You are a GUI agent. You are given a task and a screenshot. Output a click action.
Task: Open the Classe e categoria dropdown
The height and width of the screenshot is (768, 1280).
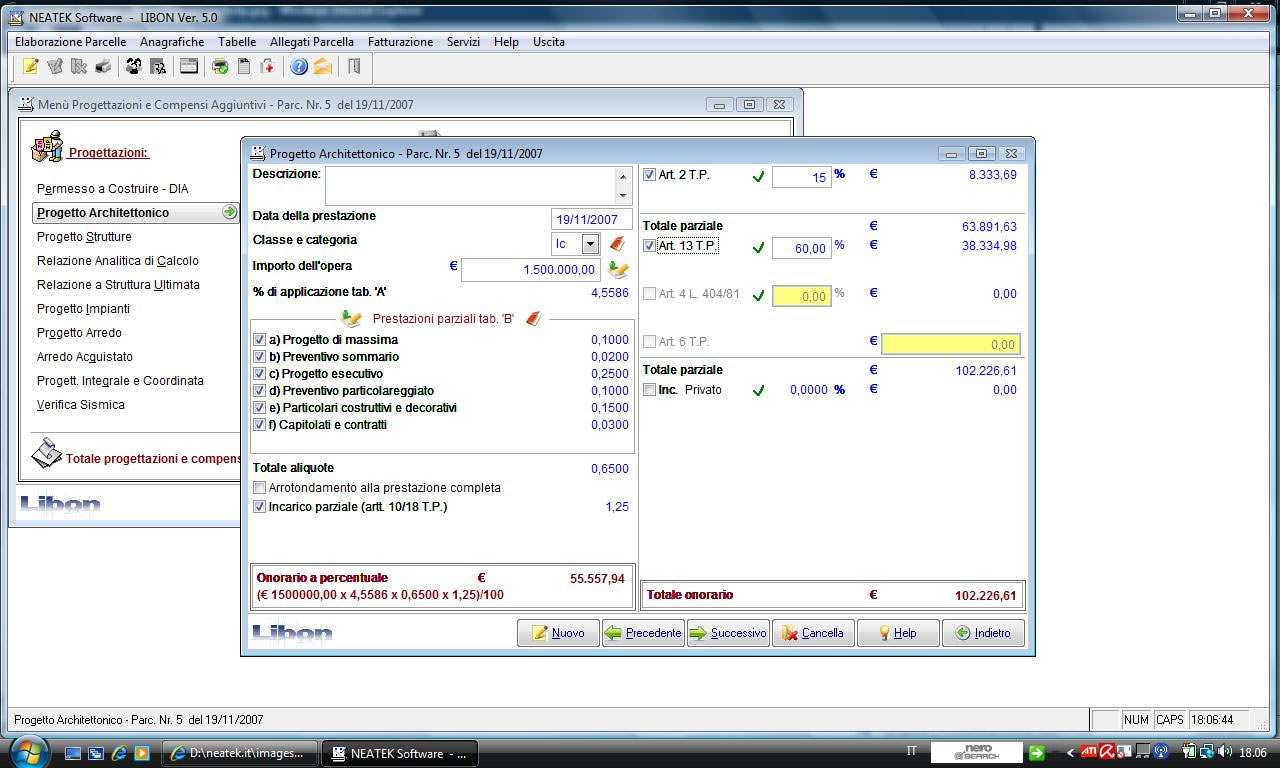(x=590, y=244)
